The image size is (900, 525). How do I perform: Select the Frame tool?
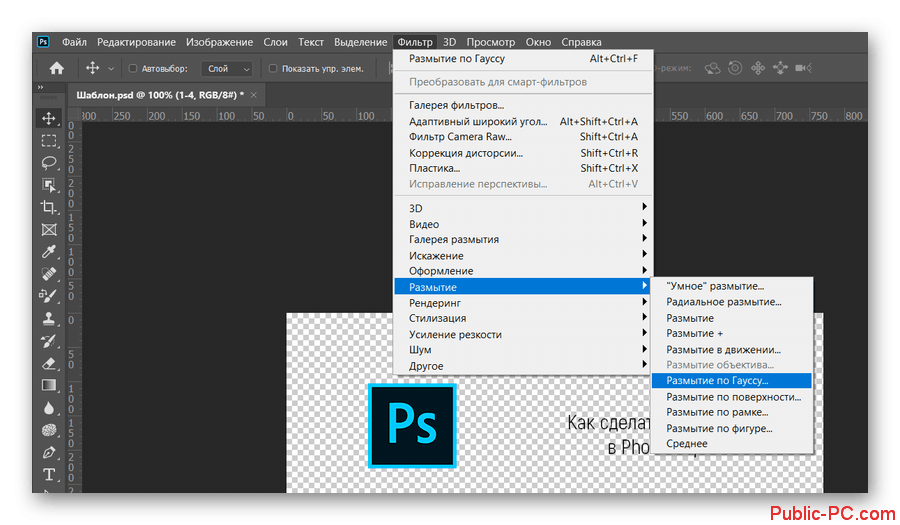49,230
